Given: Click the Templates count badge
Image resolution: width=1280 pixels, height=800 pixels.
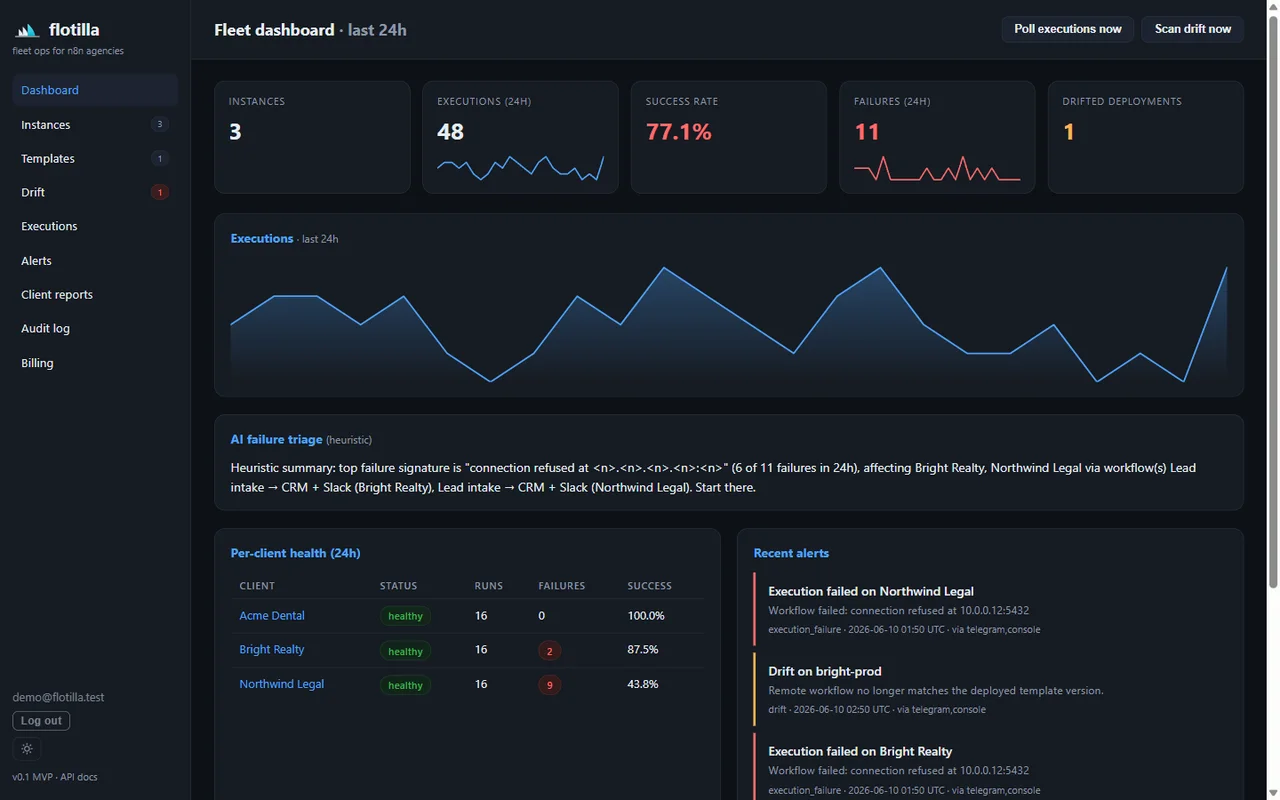Looking at the screenshot, I should [x=159, y=159].
